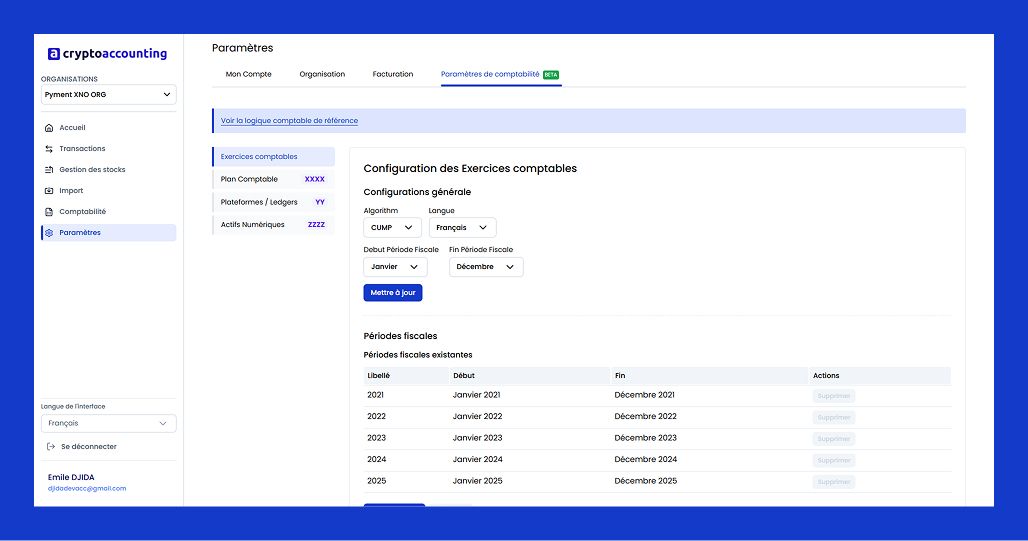Click the Comptabilité document icon
The width and height of the screenshot is (1028, 541).
49,212
